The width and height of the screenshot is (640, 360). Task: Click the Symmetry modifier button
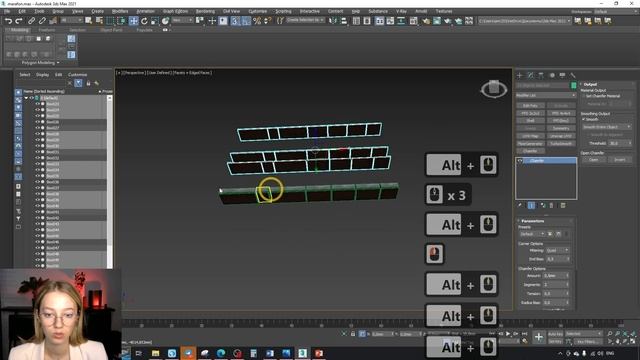click(x=561, y=128)
